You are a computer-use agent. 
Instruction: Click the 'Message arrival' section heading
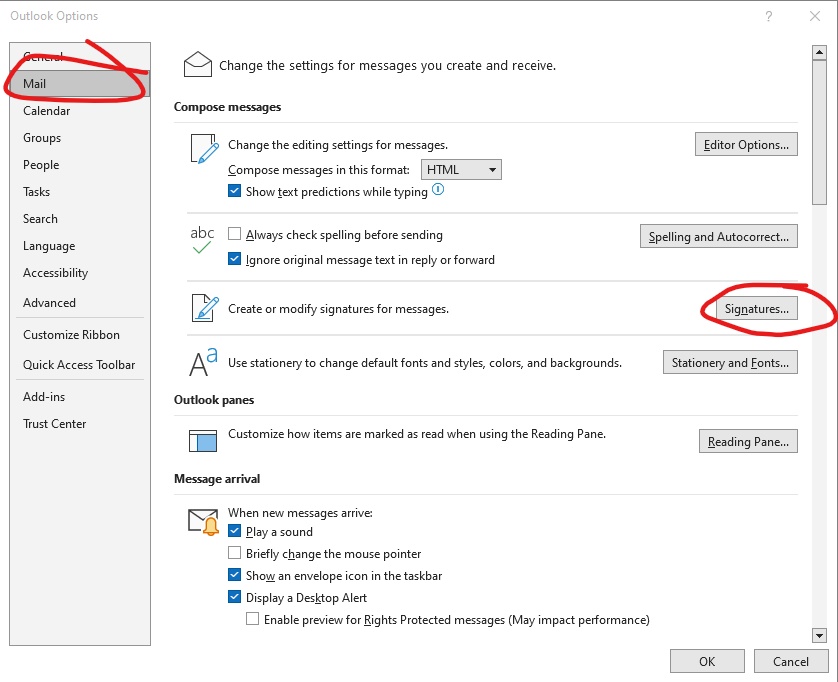[217, 478]
